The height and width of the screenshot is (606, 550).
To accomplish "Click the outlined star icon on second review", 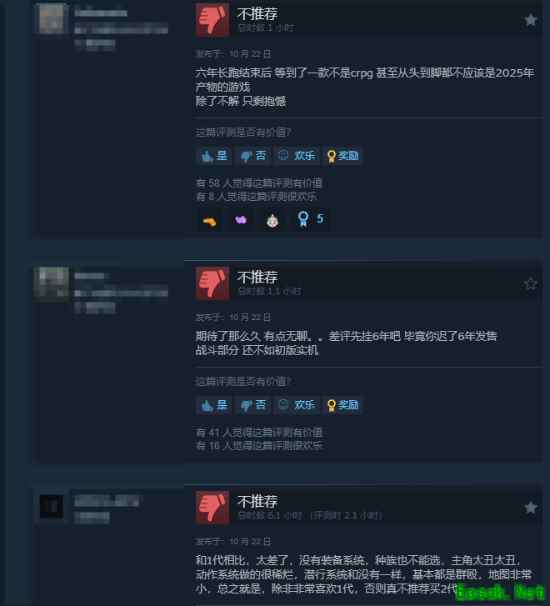I will [x=531, y=284].
